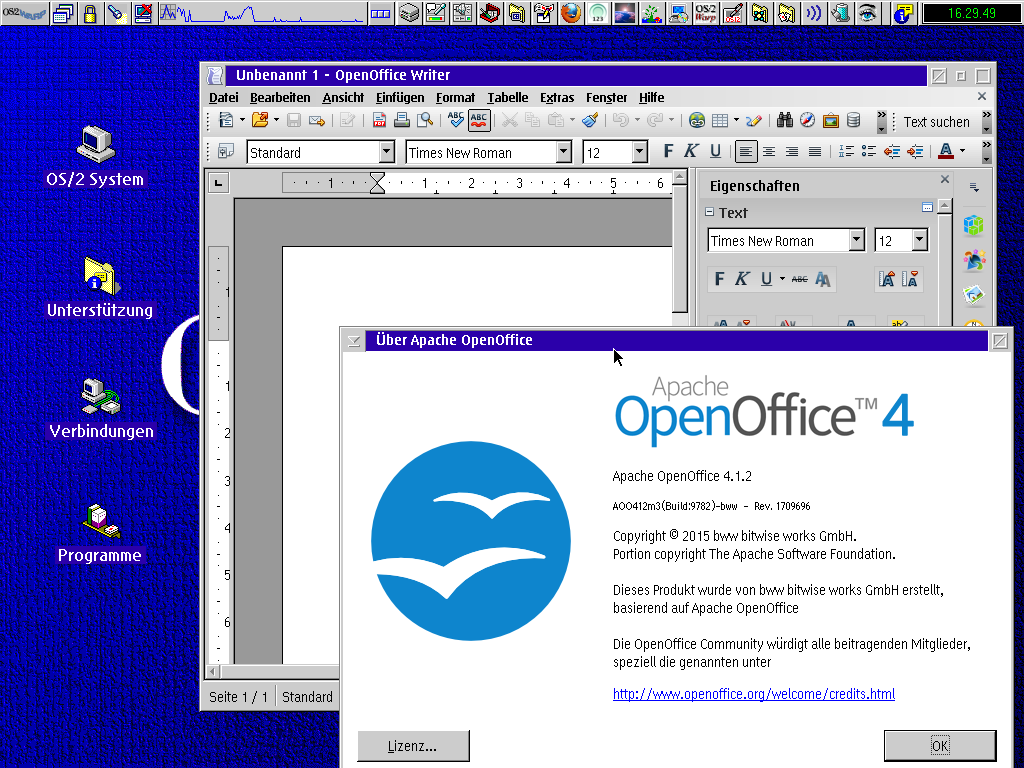Launch Firefox from the OS/2 toolbar
1024x768 pixels.
click(571, 13)
